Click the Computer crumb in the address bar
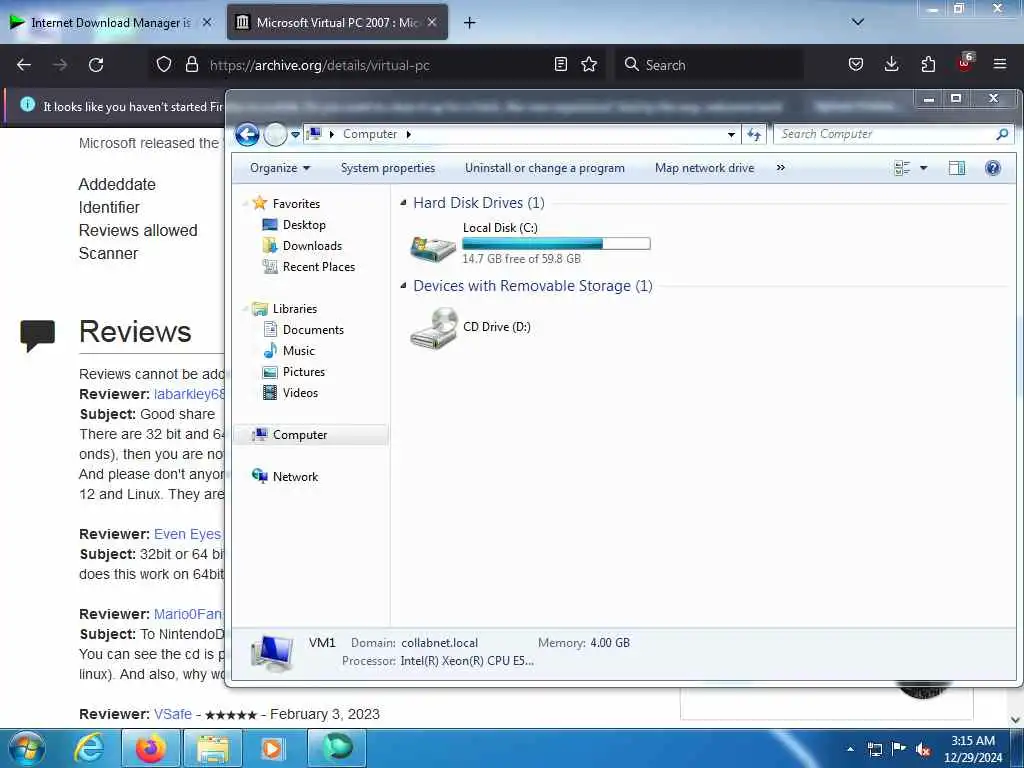This screenshot has width=1024, height=768. [x=370, y=134]
